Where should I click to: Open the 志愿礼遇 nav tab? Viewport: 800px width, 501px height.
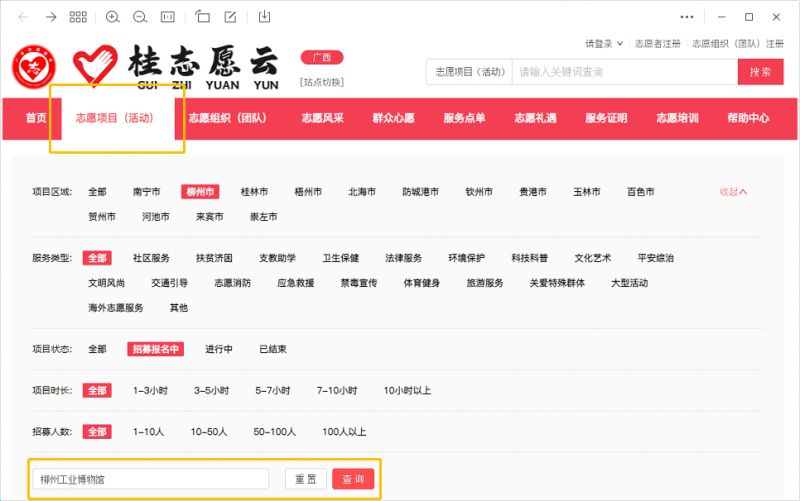pyautogui.click(x=535, y=118)
